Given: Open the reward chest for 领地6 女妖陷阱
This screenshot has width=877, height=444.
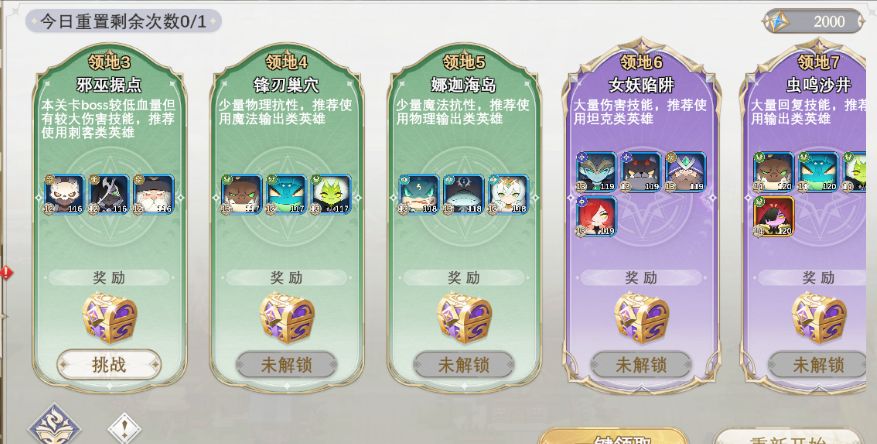Looking at the screenshot, I should (642, 318).
